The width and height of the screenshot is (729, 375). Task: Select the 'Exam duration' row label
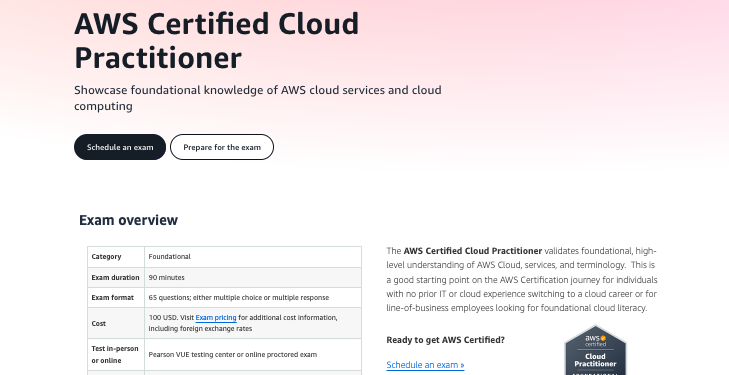[x=115, y=277]
